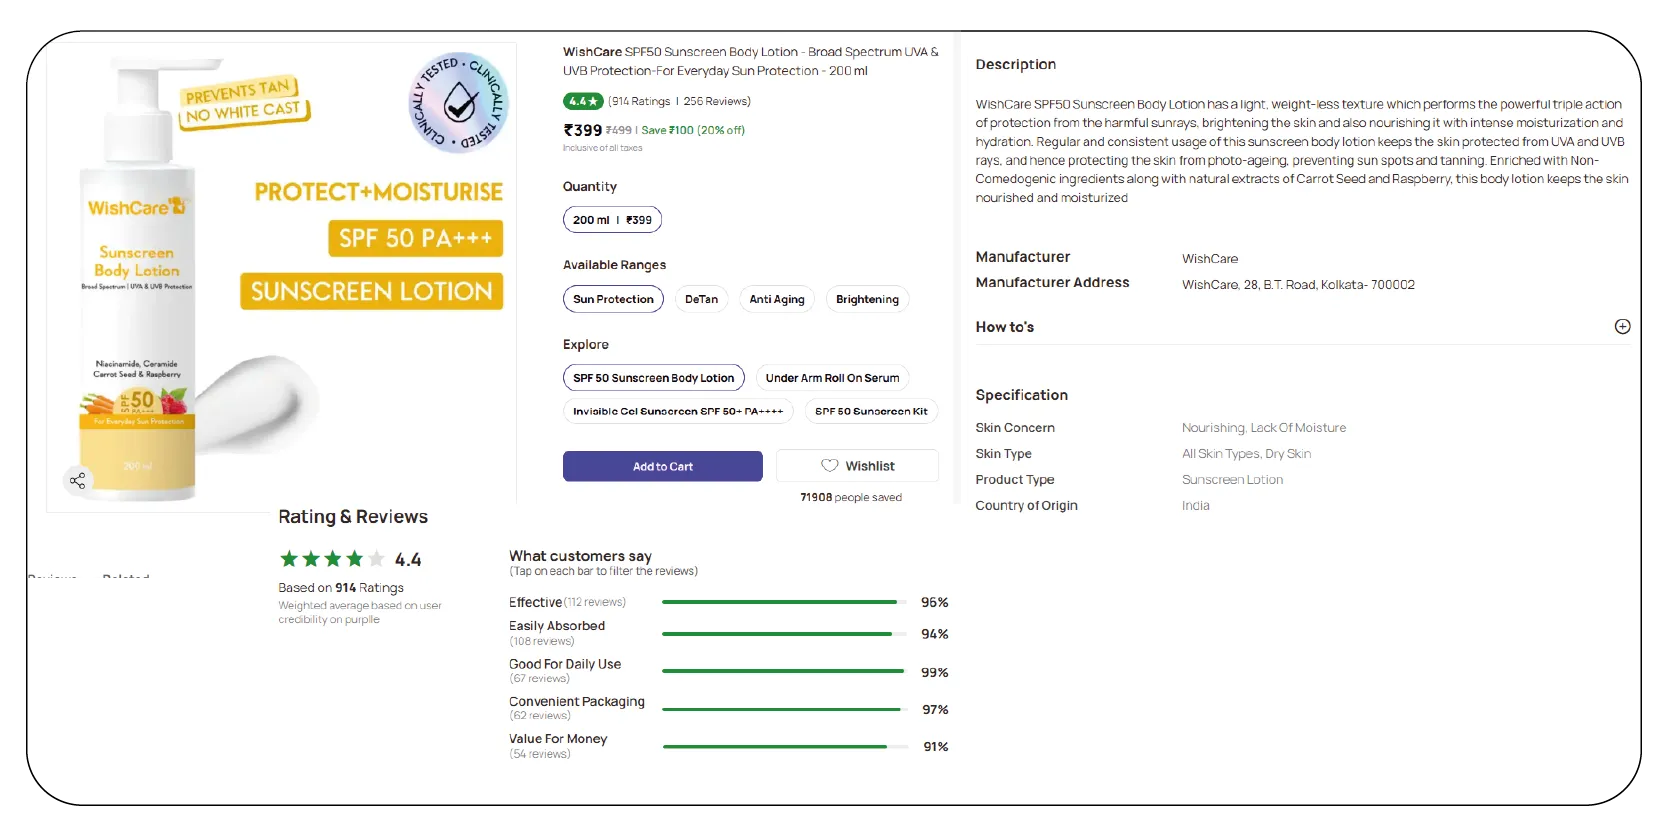Open Under Arm Roll On Serum option
This screenshot has height=827, width=1665.
832,378
